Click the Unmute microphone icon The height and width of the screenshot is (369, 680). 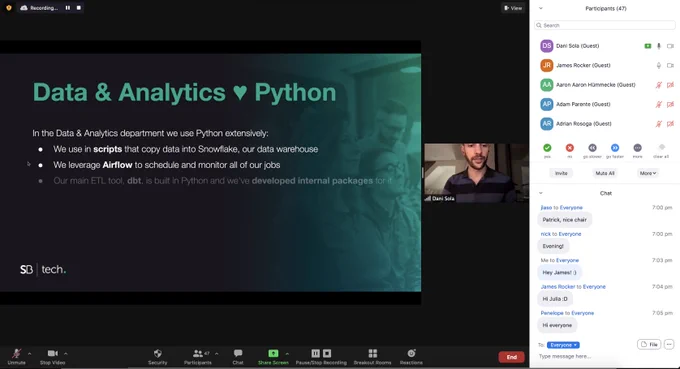(x=16, y=353)
